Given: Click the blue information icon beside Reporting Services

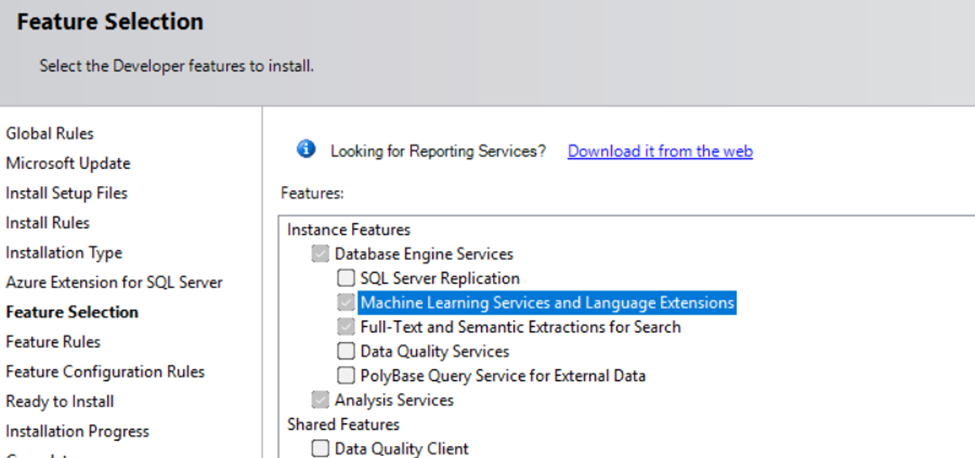Looking at the screenshot, I should pos(306,150).
